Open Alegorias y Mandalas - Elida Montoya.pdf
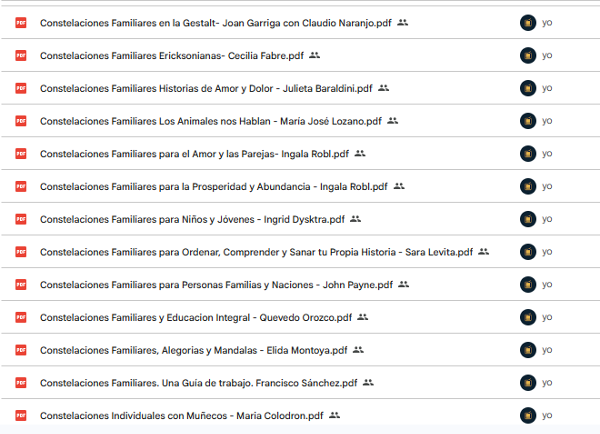600x434 pixels. (194, 350)
